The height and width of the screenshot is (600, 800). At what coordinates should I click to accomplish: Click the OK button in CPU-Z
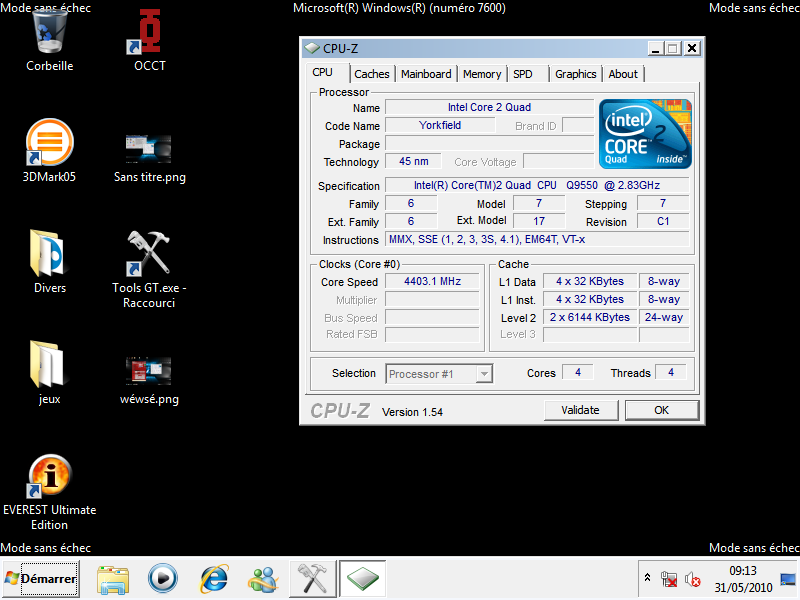click(662, 410)
